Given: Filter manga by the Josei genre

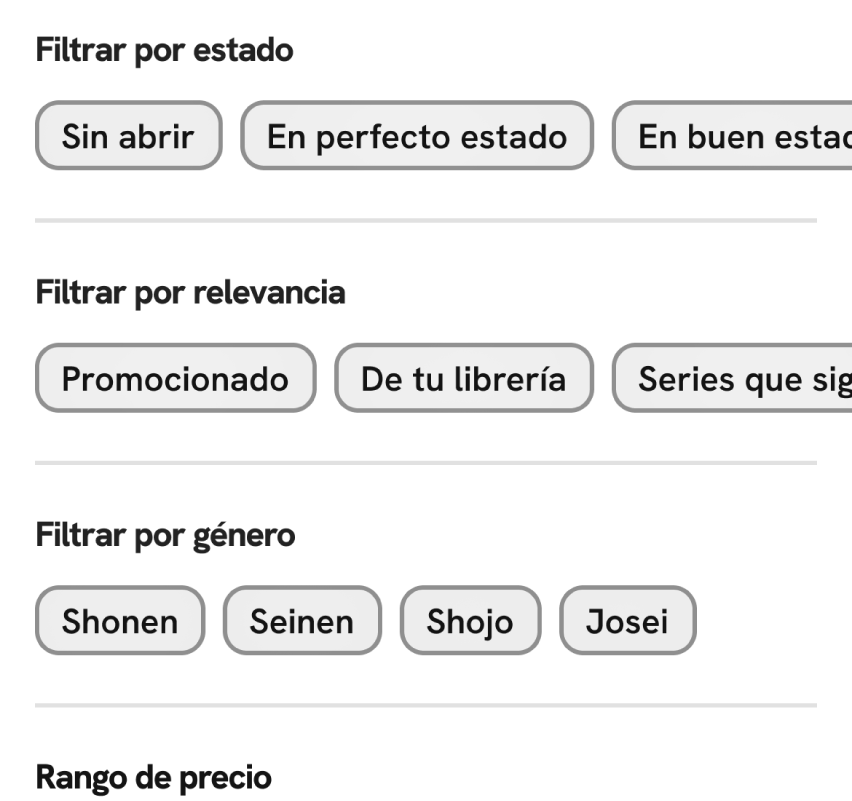Looking at the screenshot, I should (626, 620).
